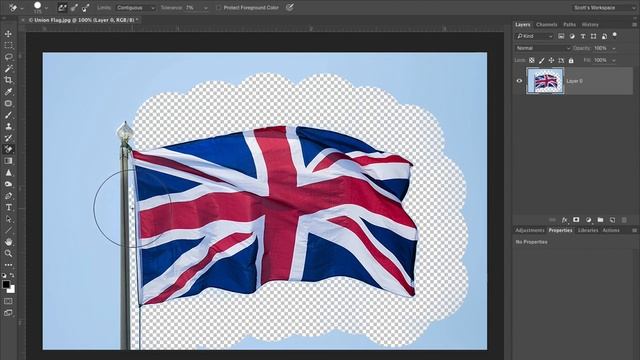Open the Tolerance slider dropdown arrow
This screenshot has width=640, height=360.
pos(205,8)
